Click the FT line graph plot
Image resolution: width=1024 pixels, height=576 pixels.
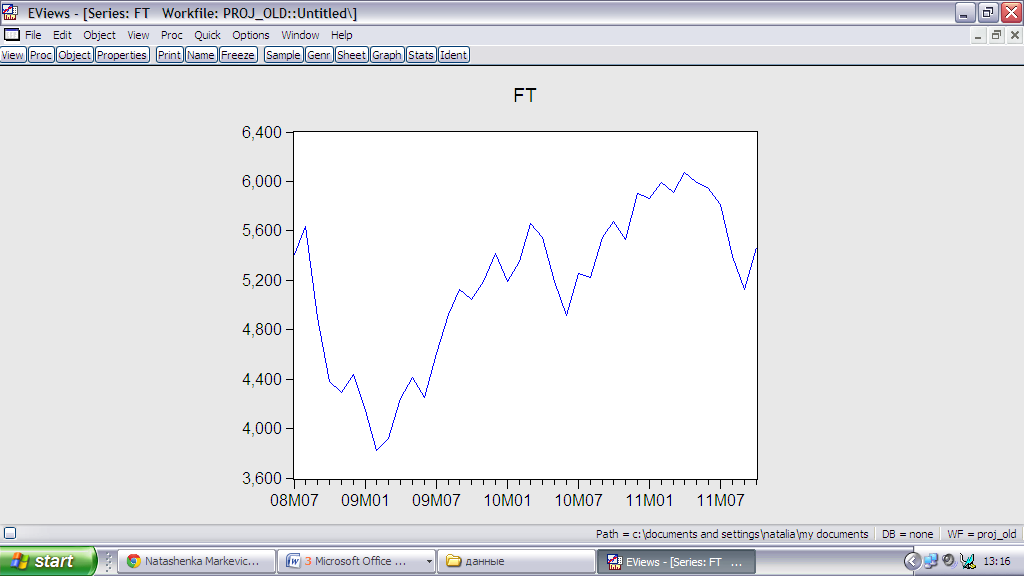526,305
